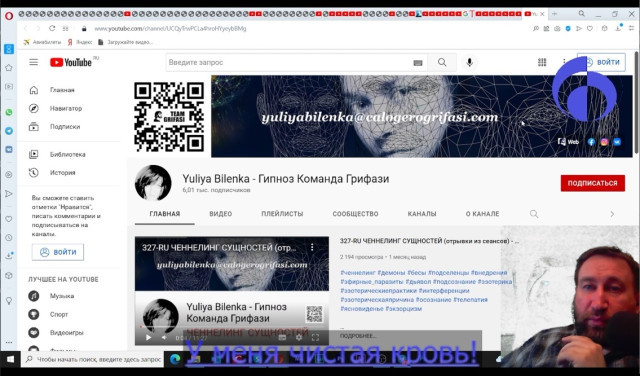Open the Opera sidebar three-dots setup
Image resolution: width=640 pixels, height=376 pixels.
click(9, 342)
